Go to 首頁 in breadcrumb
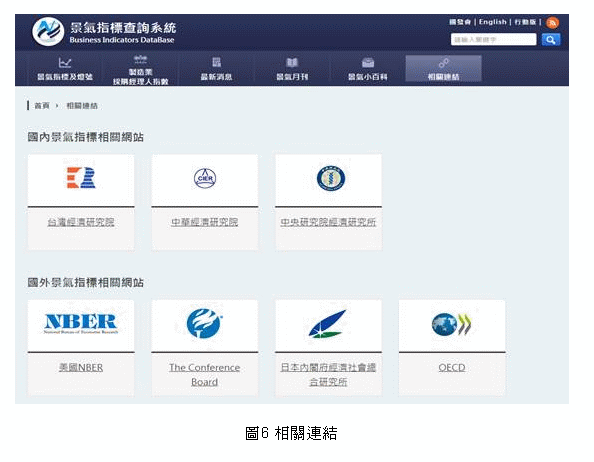Image resolution: width=594 pixels, height=462 pixels. 42,106
